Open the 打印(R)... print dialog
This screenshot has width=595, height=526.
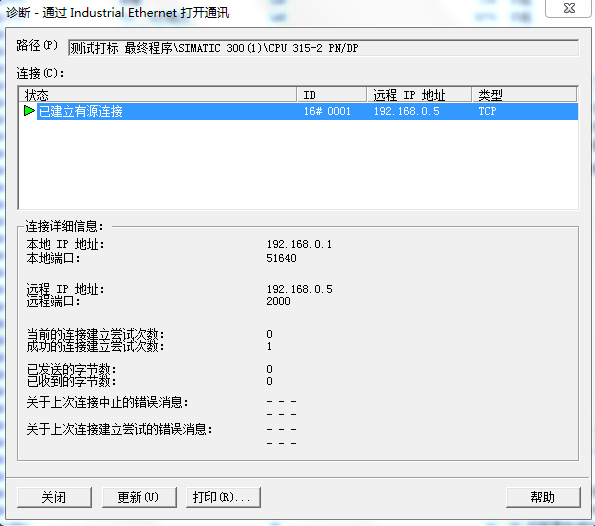(x=223, y=497)
